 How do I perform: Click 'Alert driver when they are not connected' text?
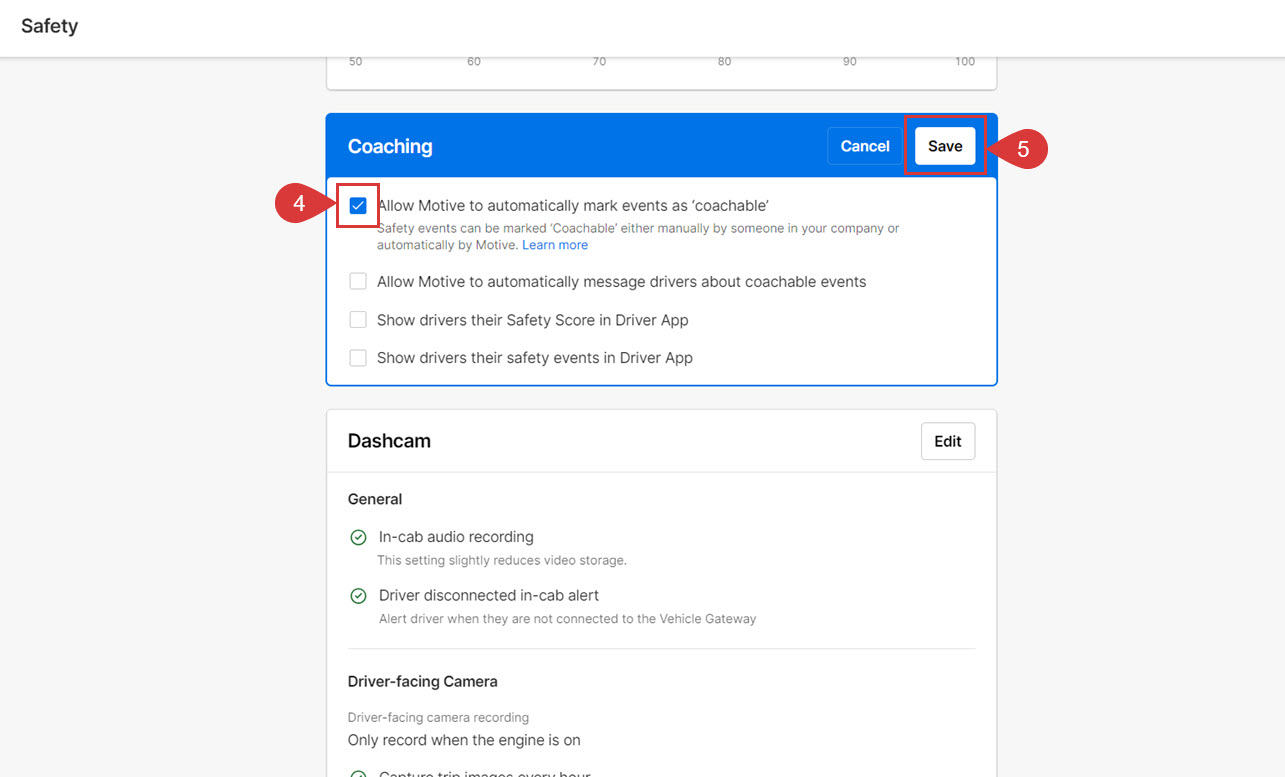click(x=567, y=619)
